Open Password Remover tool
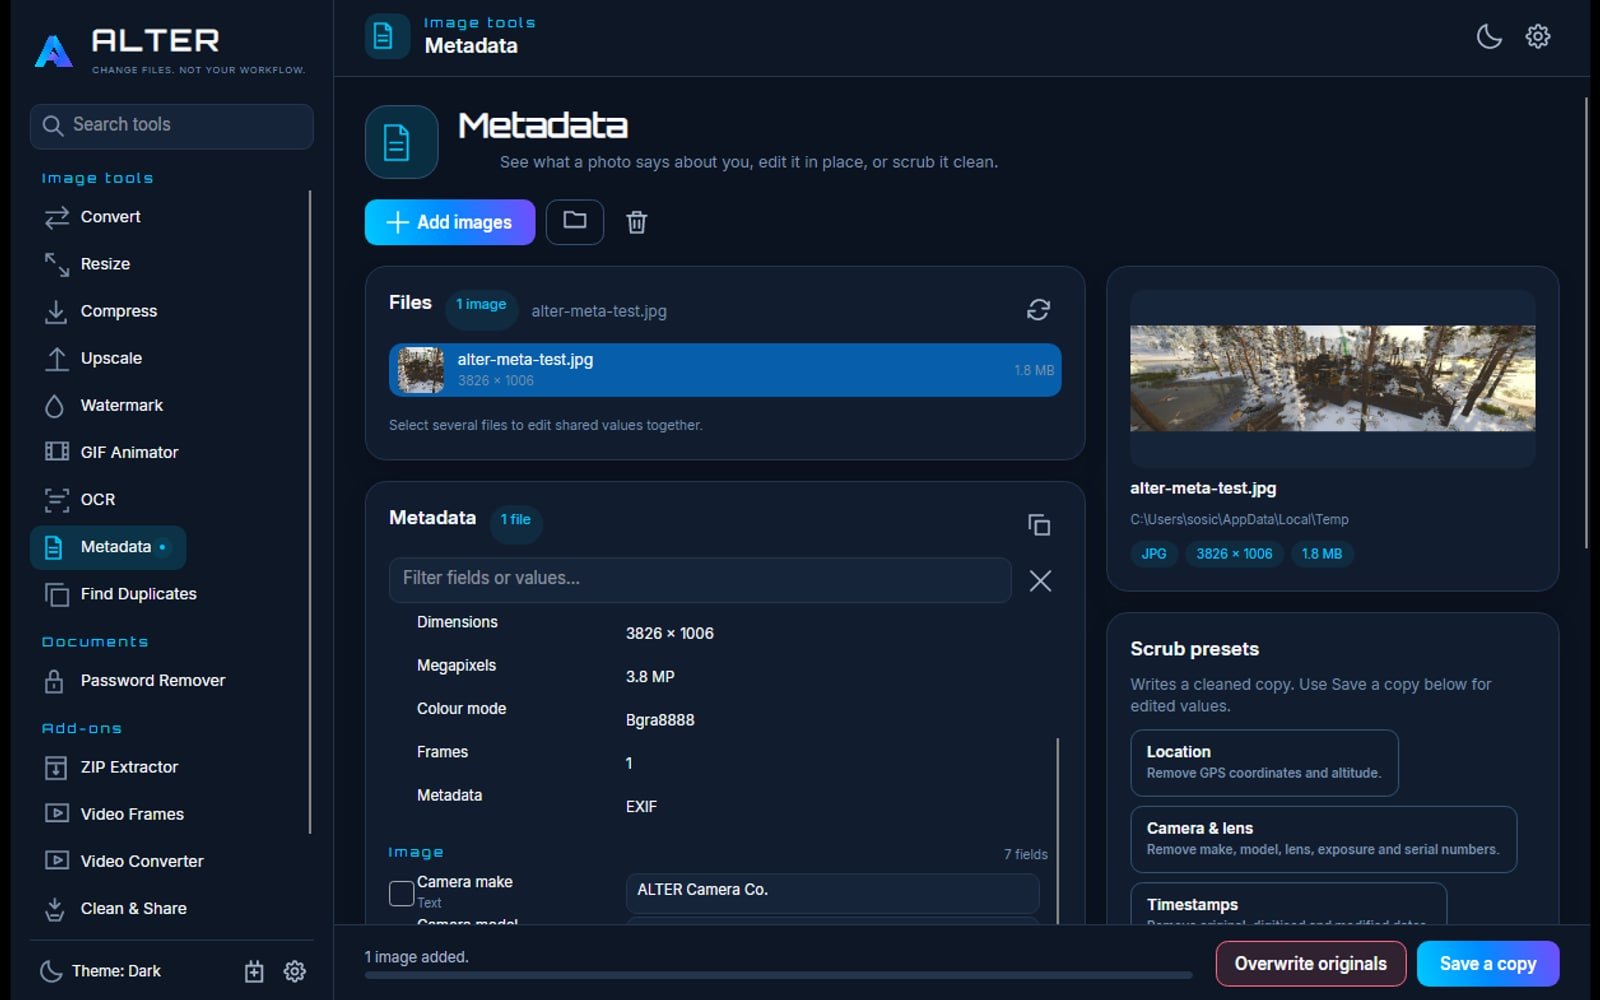Screen dimensions: 1600x1000 (x=134, y=681)
